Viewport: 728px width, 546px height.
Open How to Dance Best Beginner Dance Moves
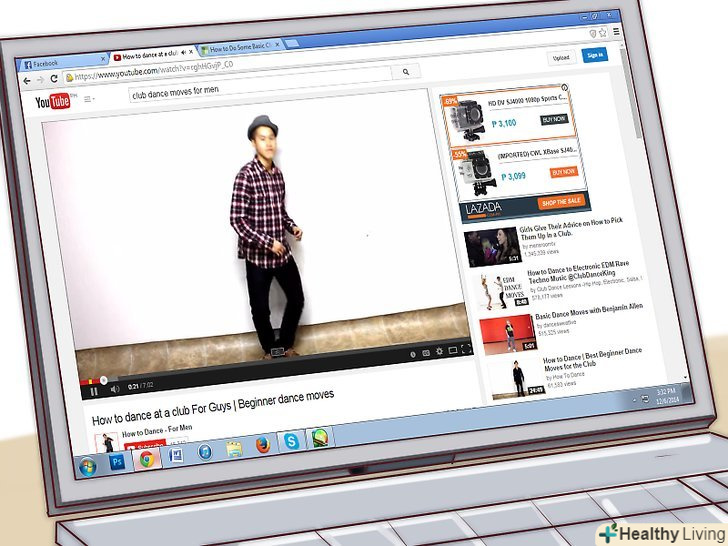coord(592,358)
